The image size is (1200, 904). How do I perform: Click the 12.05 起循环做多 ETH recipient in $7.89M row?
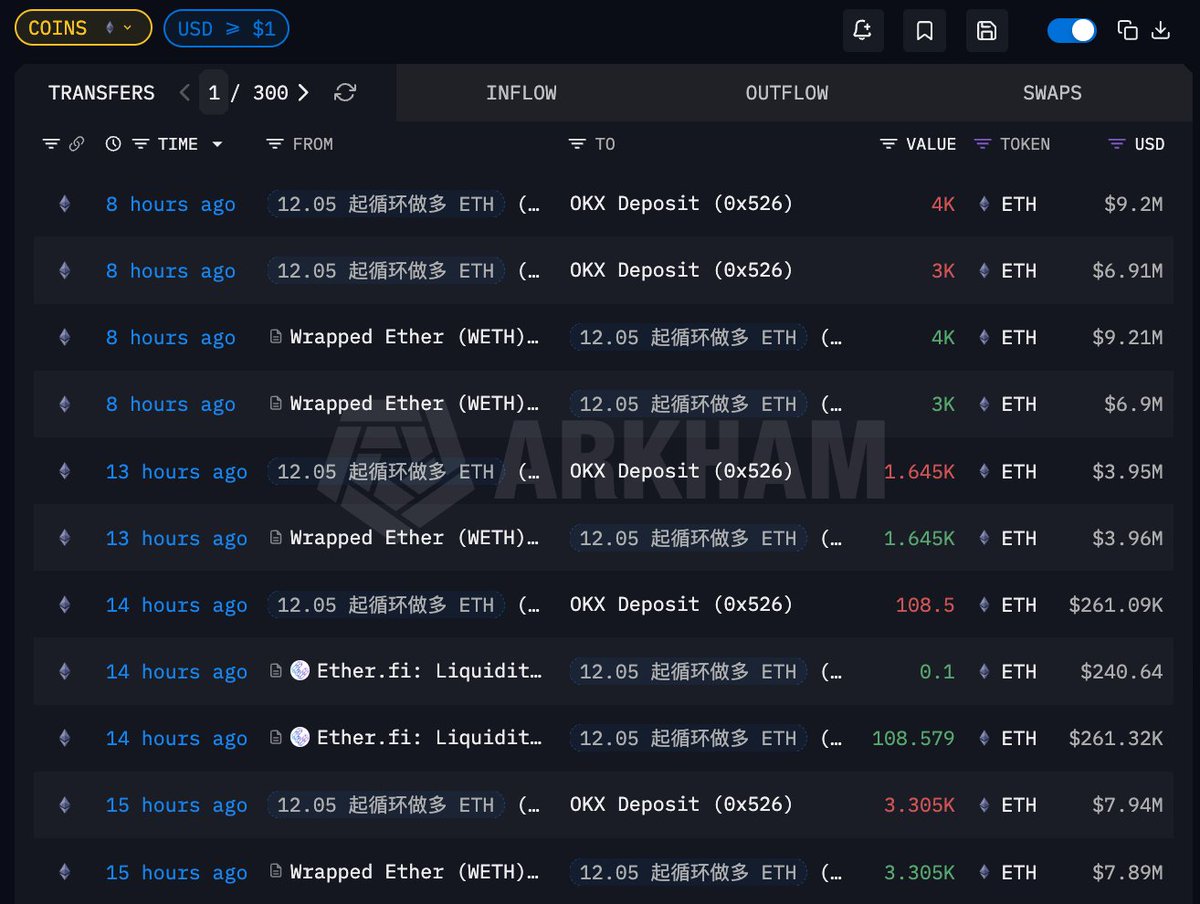point(688,872)
